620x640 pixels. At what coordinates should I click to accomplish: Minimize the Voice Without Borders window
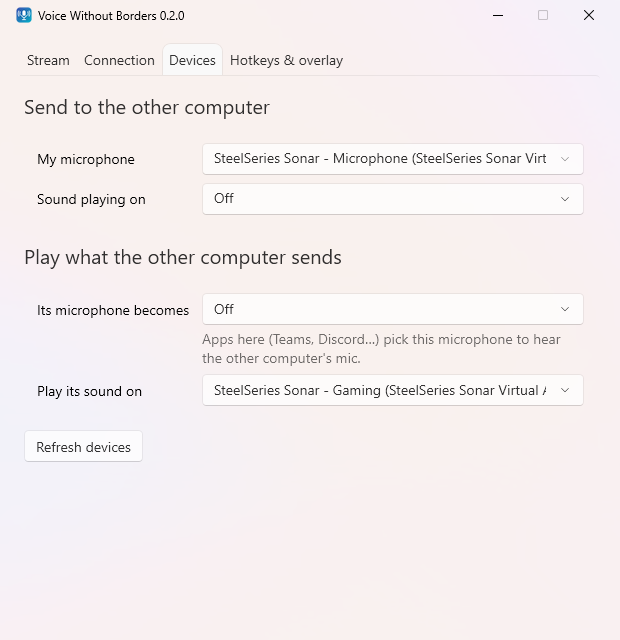[498, 16]
